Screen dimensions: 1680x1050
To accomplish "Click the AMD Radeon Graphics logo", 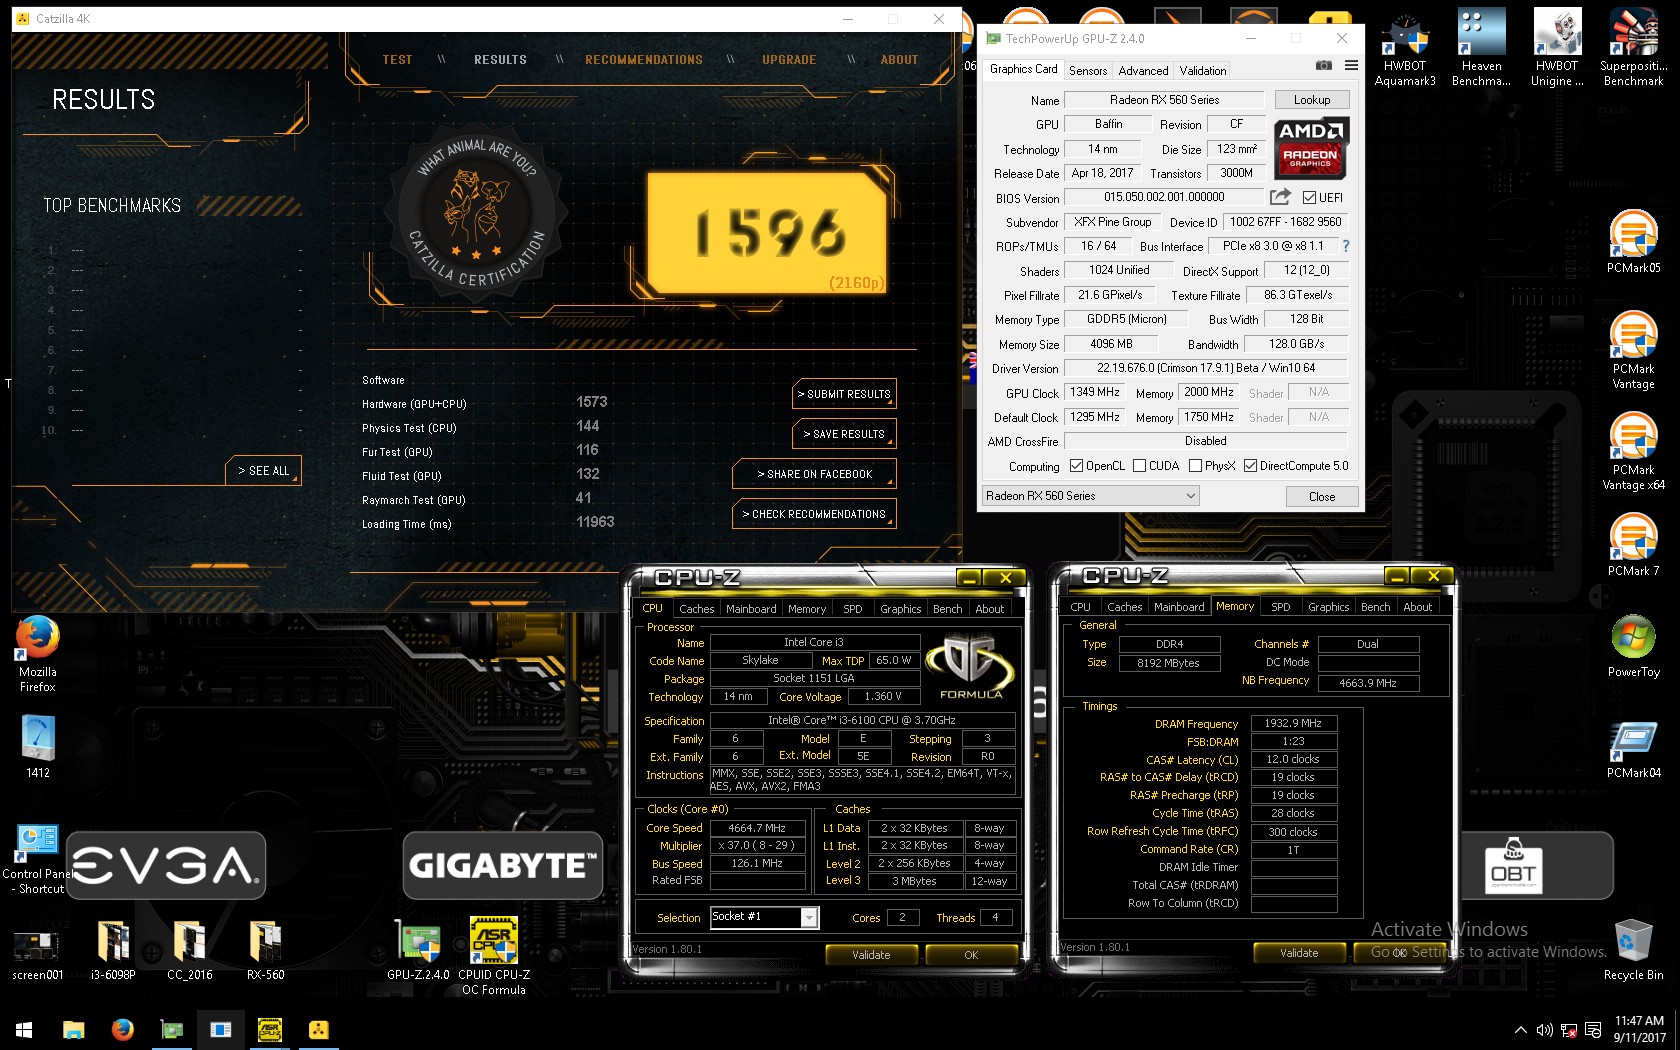I will [x=1311, y=148].
